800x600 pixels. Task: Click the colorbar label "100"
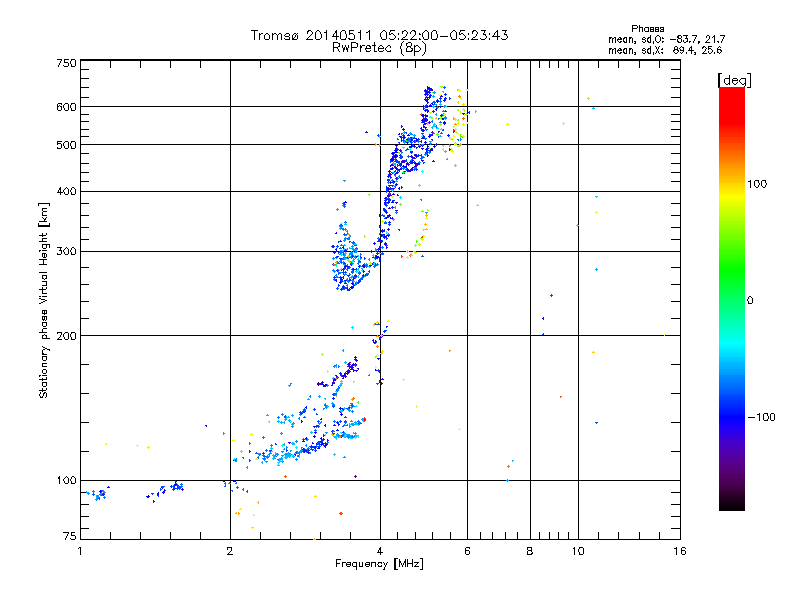tap(757, 184)
